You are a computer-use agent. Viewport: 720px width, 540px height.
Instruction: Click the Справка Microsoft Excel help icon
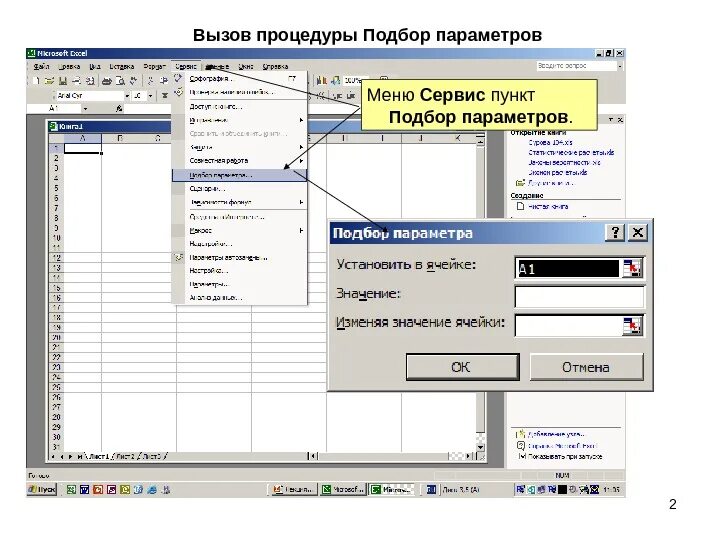521,445
